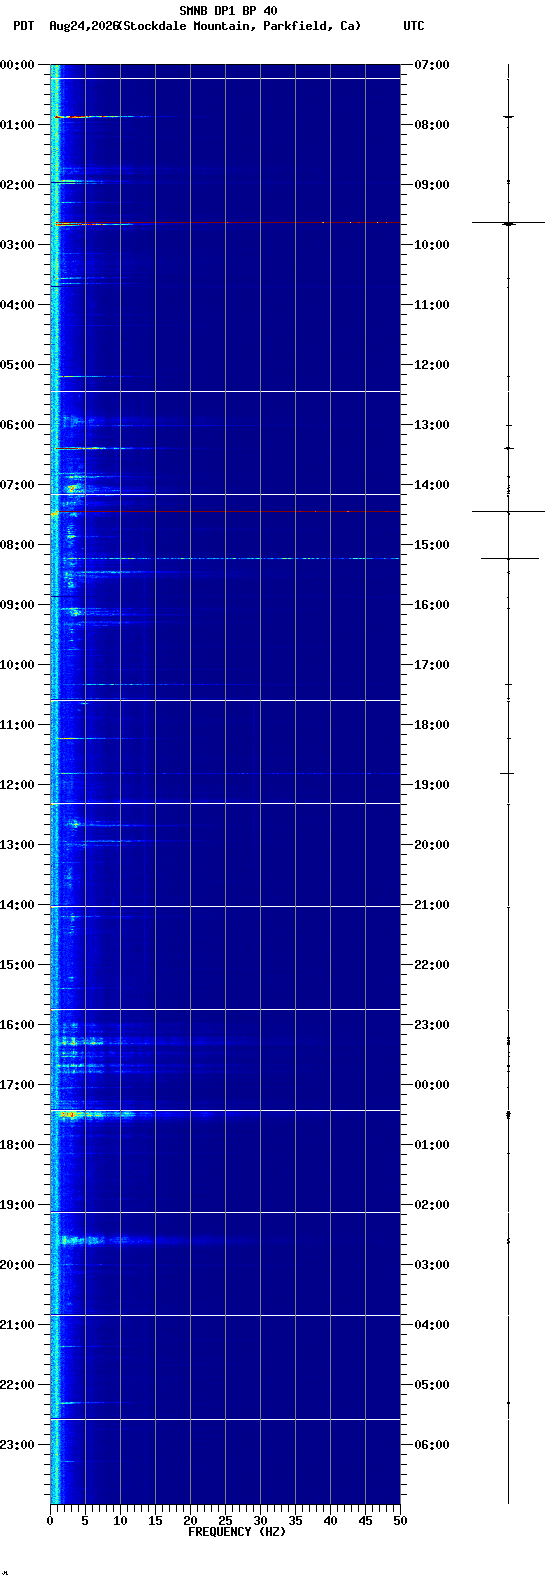This screenshot has height=1584, width=552.
Task: Click the UTC time label '14:00'
Action: [x=432, y=485]
